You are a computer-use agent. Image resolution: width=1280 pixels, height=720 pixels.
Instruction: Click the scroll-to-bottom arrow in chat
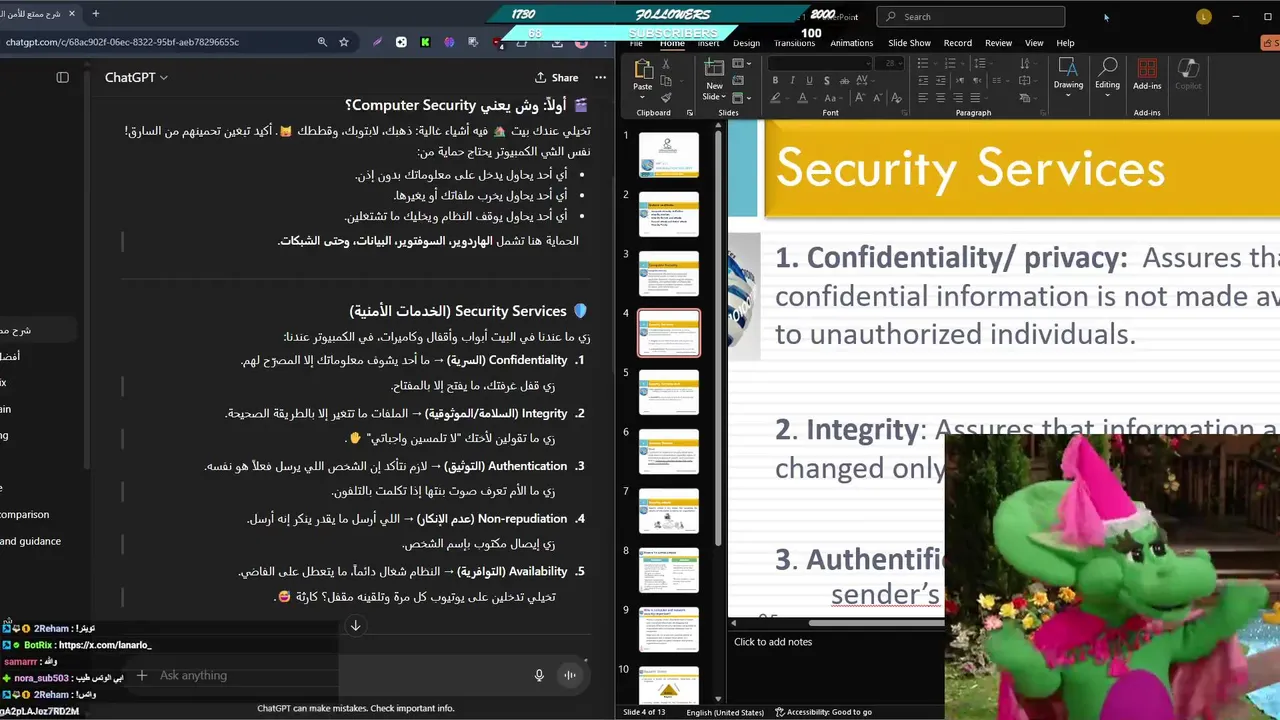pyautogui.click(x=355, y=625)
